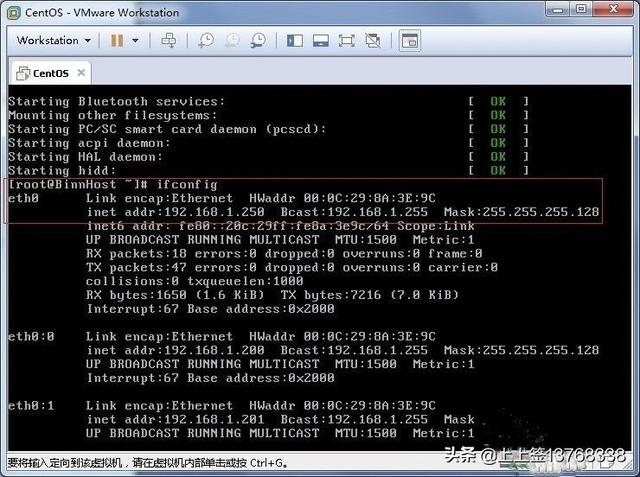Toggle the console view button
The image size is (640, 477).
point(409,40)
